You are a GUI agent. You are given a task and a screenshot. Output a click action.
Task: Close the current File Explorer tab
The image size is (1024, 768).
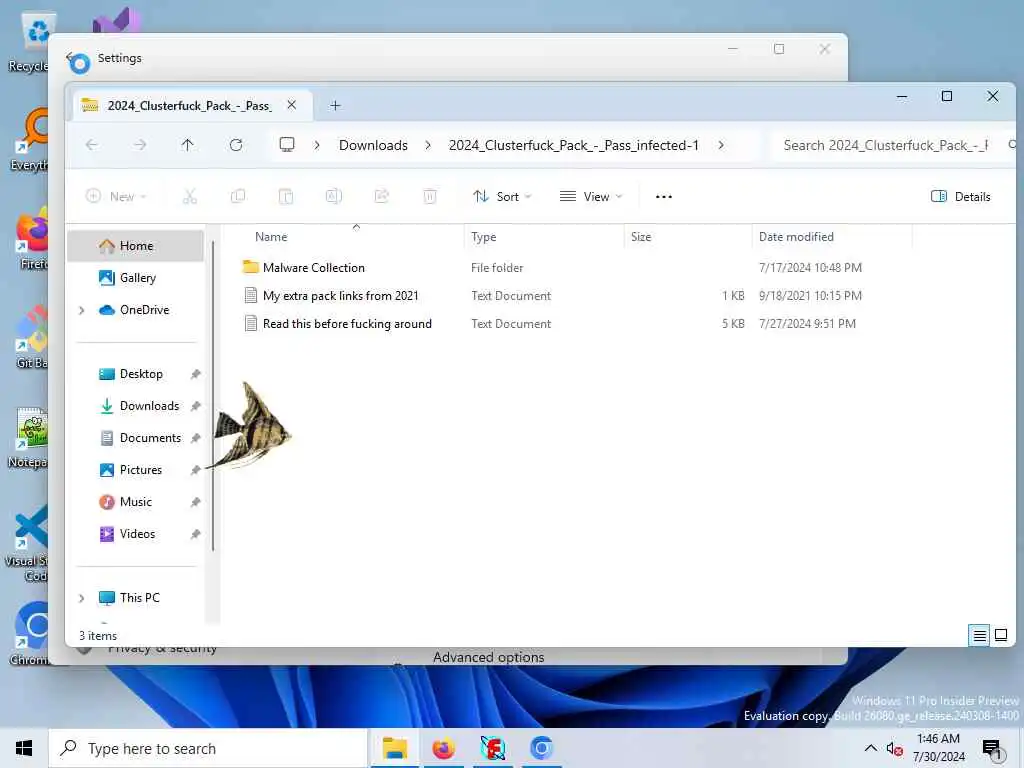tap(292, 105)
